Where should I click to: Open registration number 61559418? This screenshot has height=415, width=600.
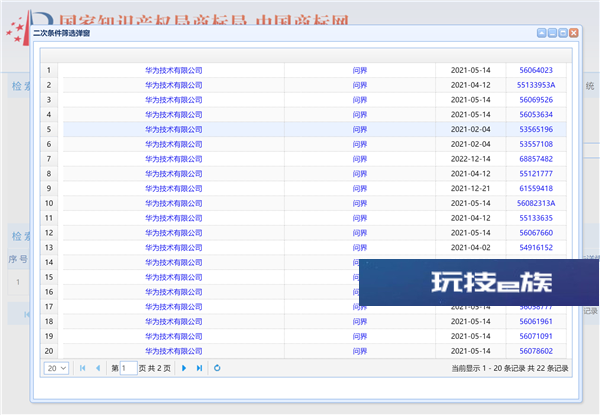[536, 189]
